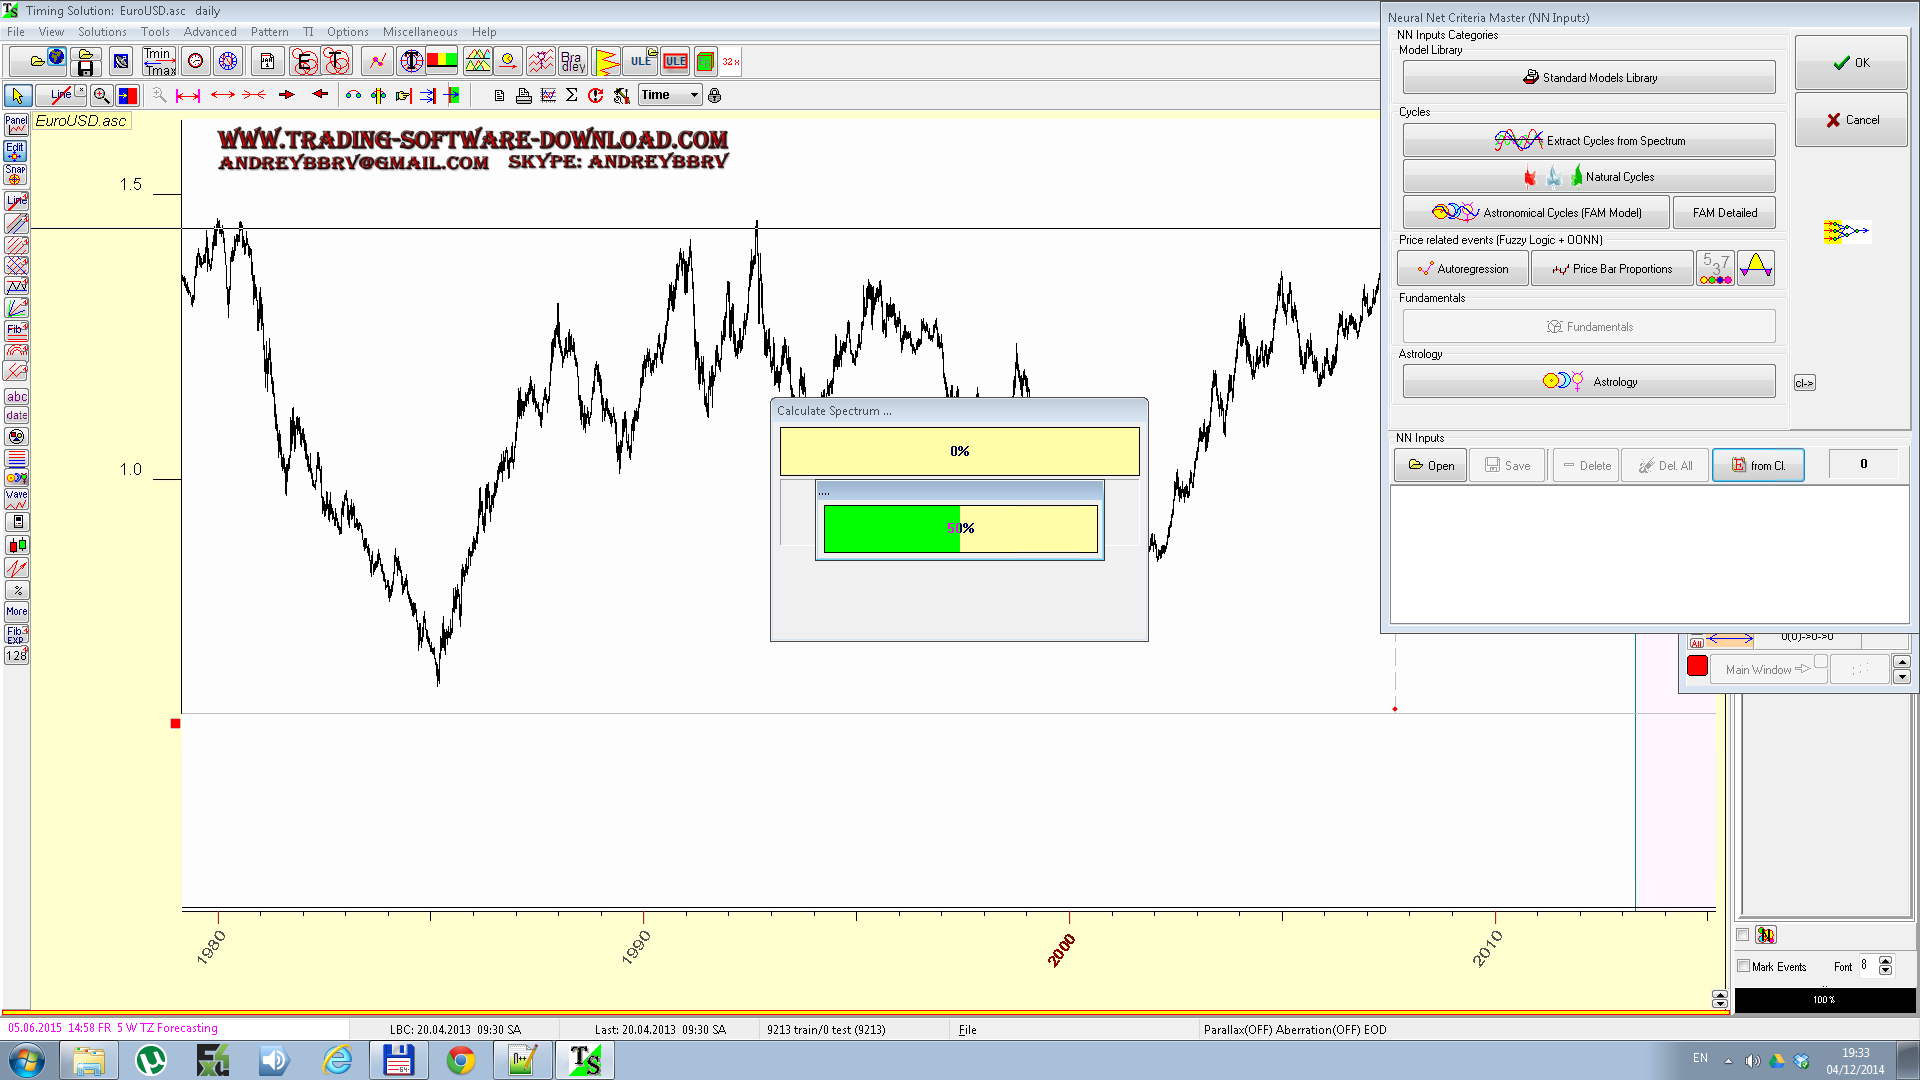1920x1080 pixels.
Task: Click the padlock lock icon
Action: (x=714, y=96)
